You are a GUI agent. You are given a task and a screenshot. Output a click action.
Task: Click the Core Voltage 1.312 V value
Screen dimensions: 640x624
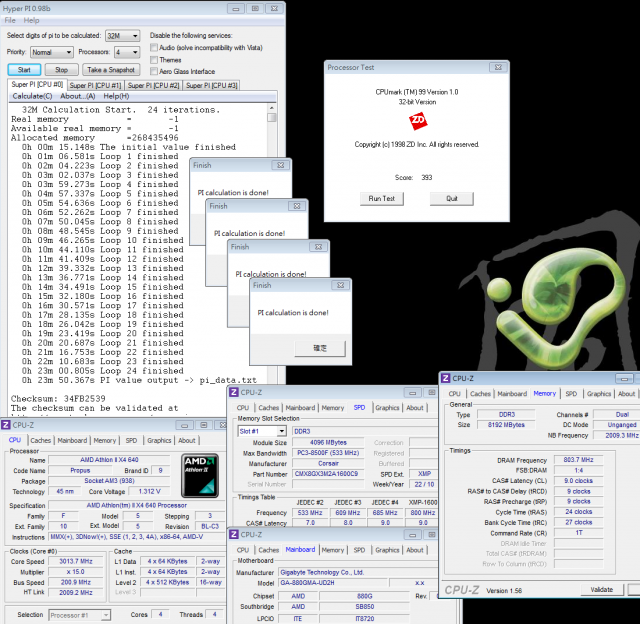pyautogui.click(x=149, y=491)
